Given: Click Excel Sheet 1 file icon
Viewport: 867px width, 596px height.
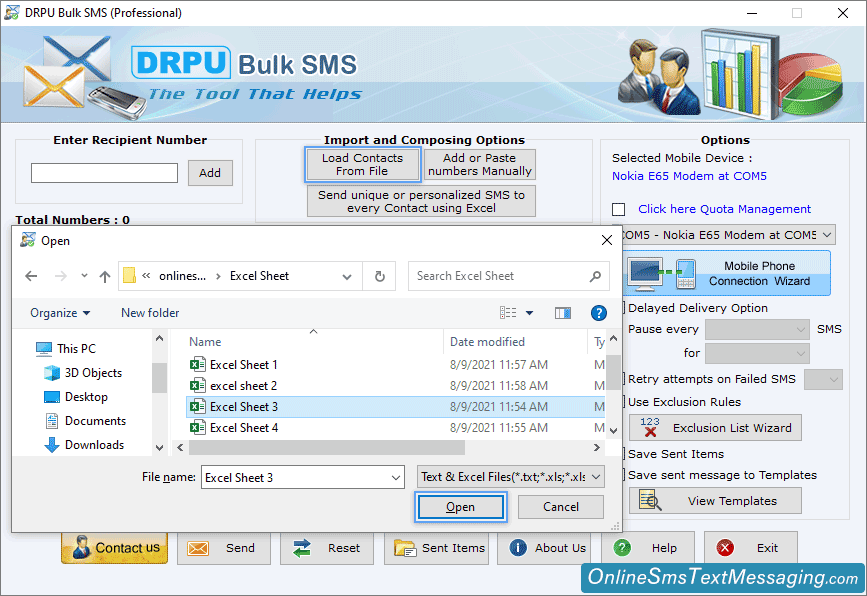Looking at the screenshot, I should (x=197, y=365).
